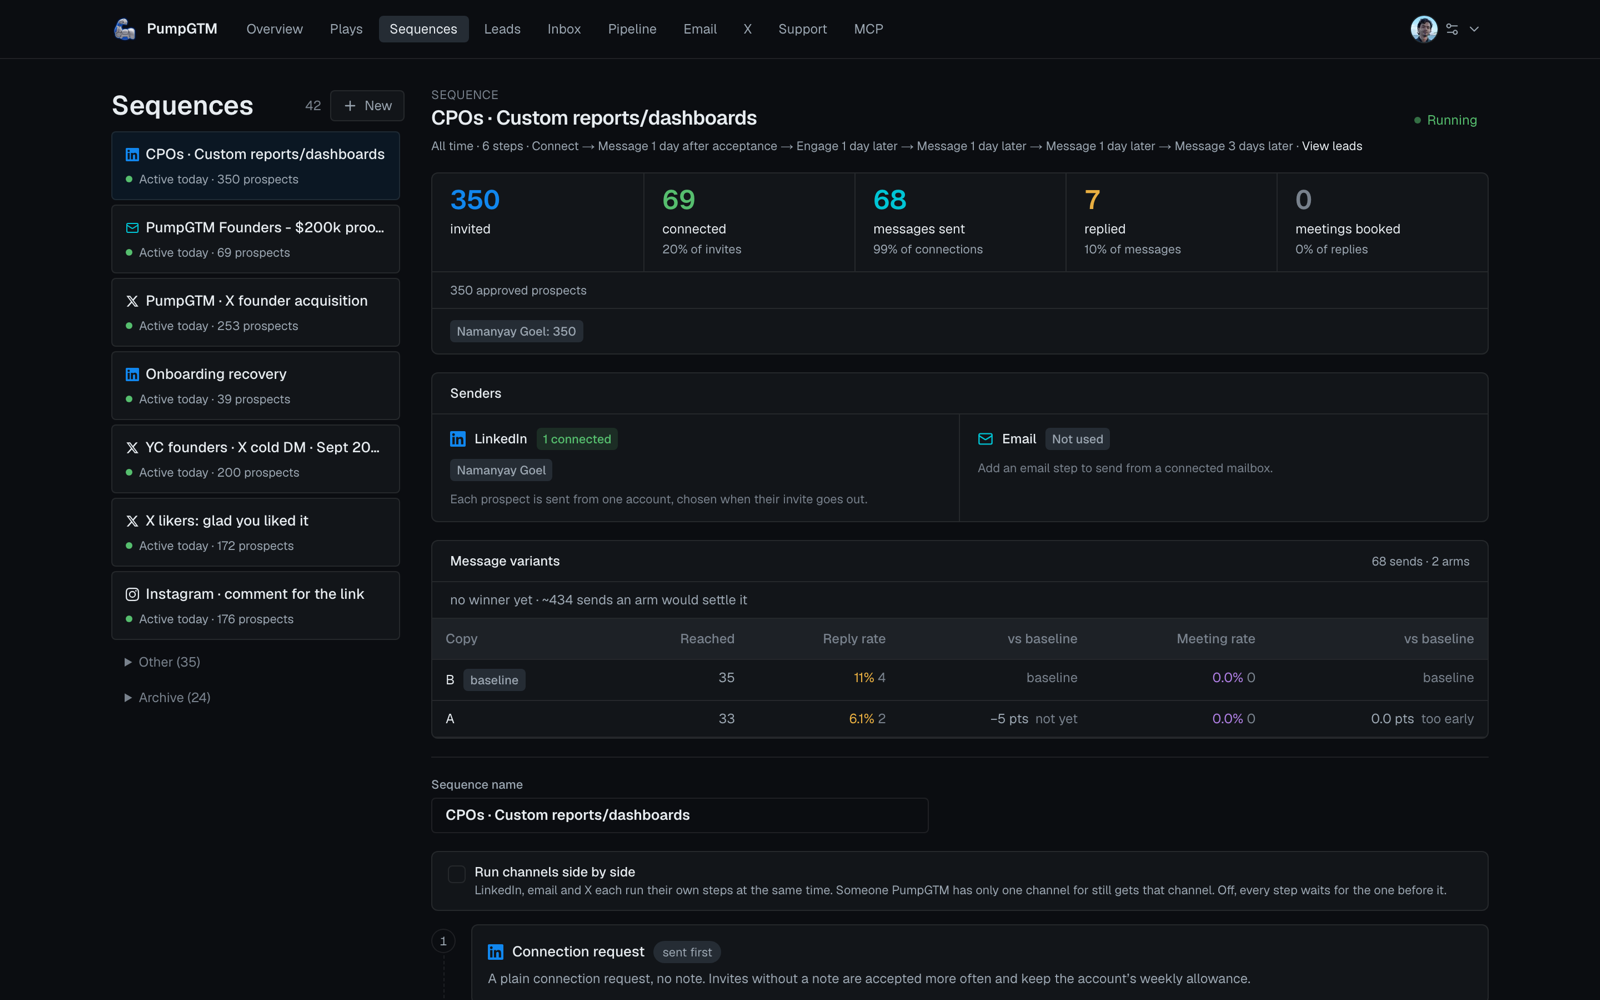Click the X icon beside X likers sequence
Screen dimensions: 1600x1000
[132, 521]
